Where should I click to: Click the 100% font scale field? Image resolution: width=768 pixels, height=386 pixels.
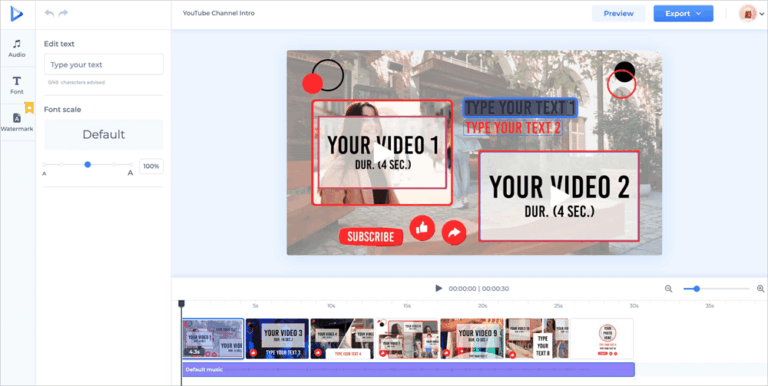151,166
